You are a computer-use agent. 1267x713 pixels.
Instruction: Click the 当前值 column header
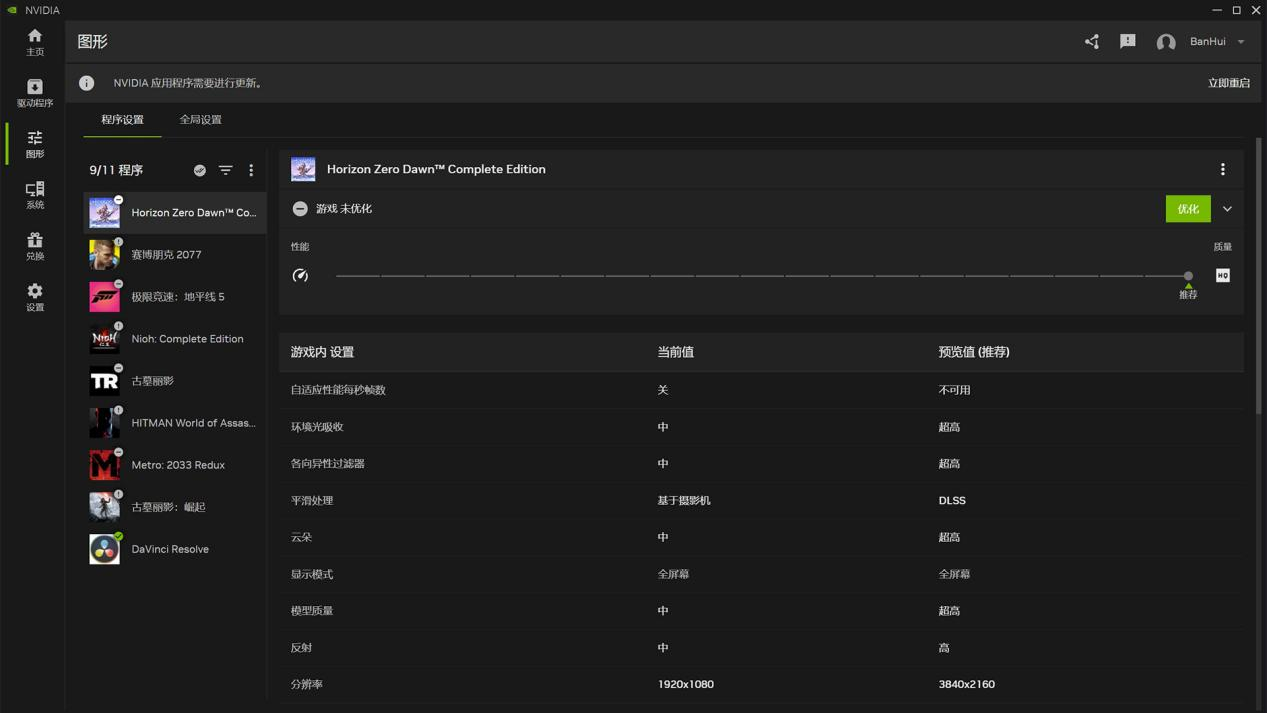coord(676,353)
